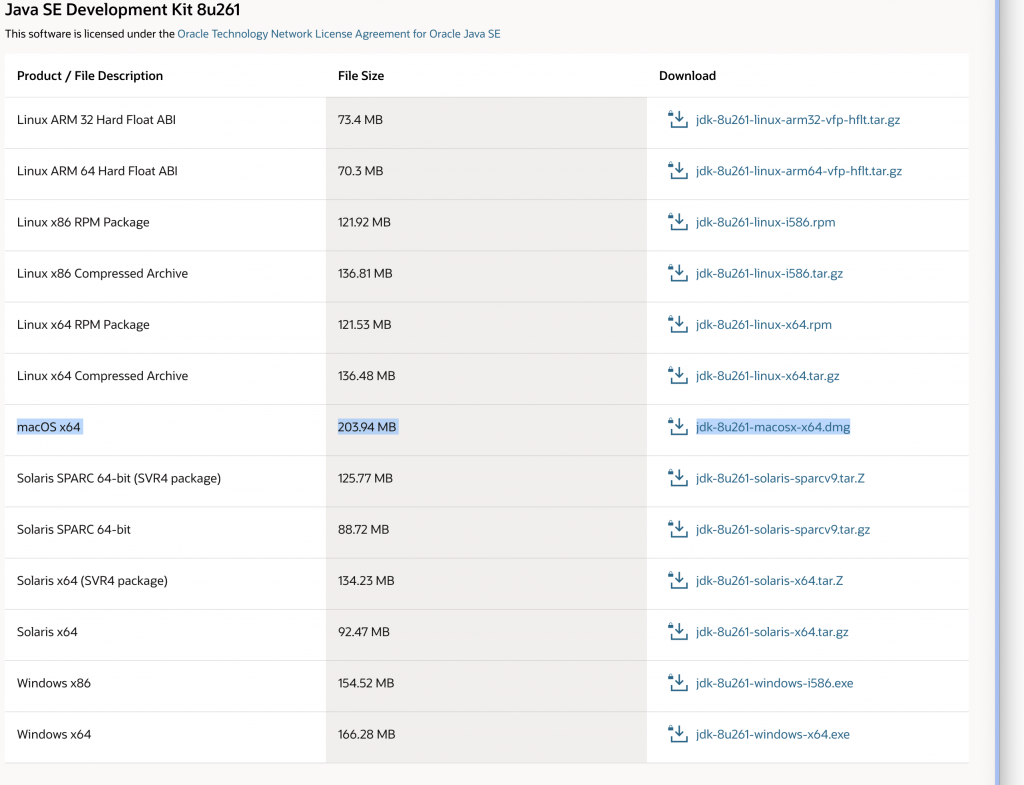Viewport: 1024px width, 785px height.
Task: Click download icon beside jdk-8u261-linux-i586.rpm
Action: point(678,222)
